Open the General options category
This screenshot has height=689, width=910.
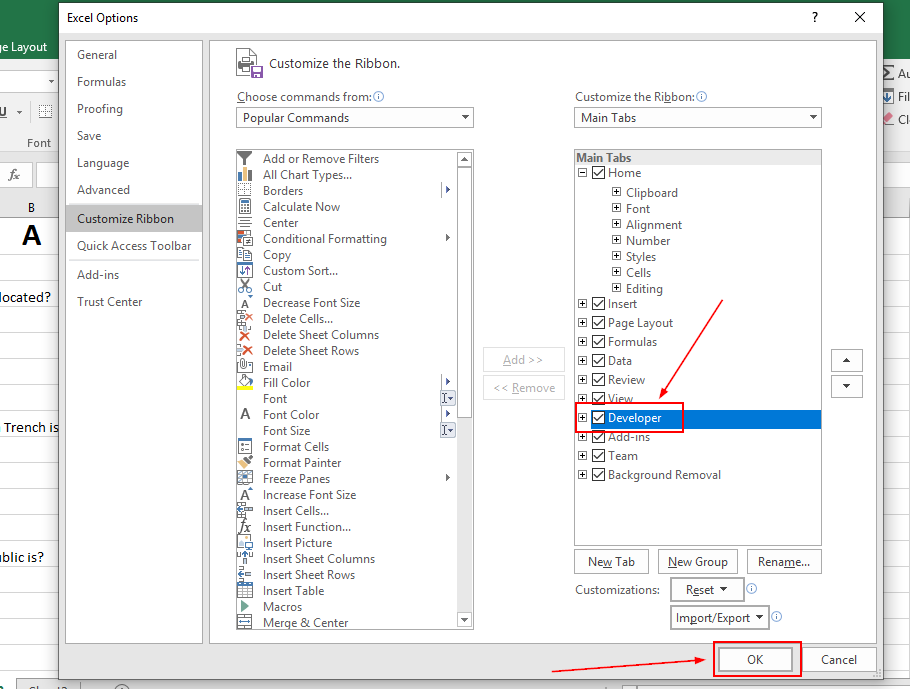tap(133, 55)
